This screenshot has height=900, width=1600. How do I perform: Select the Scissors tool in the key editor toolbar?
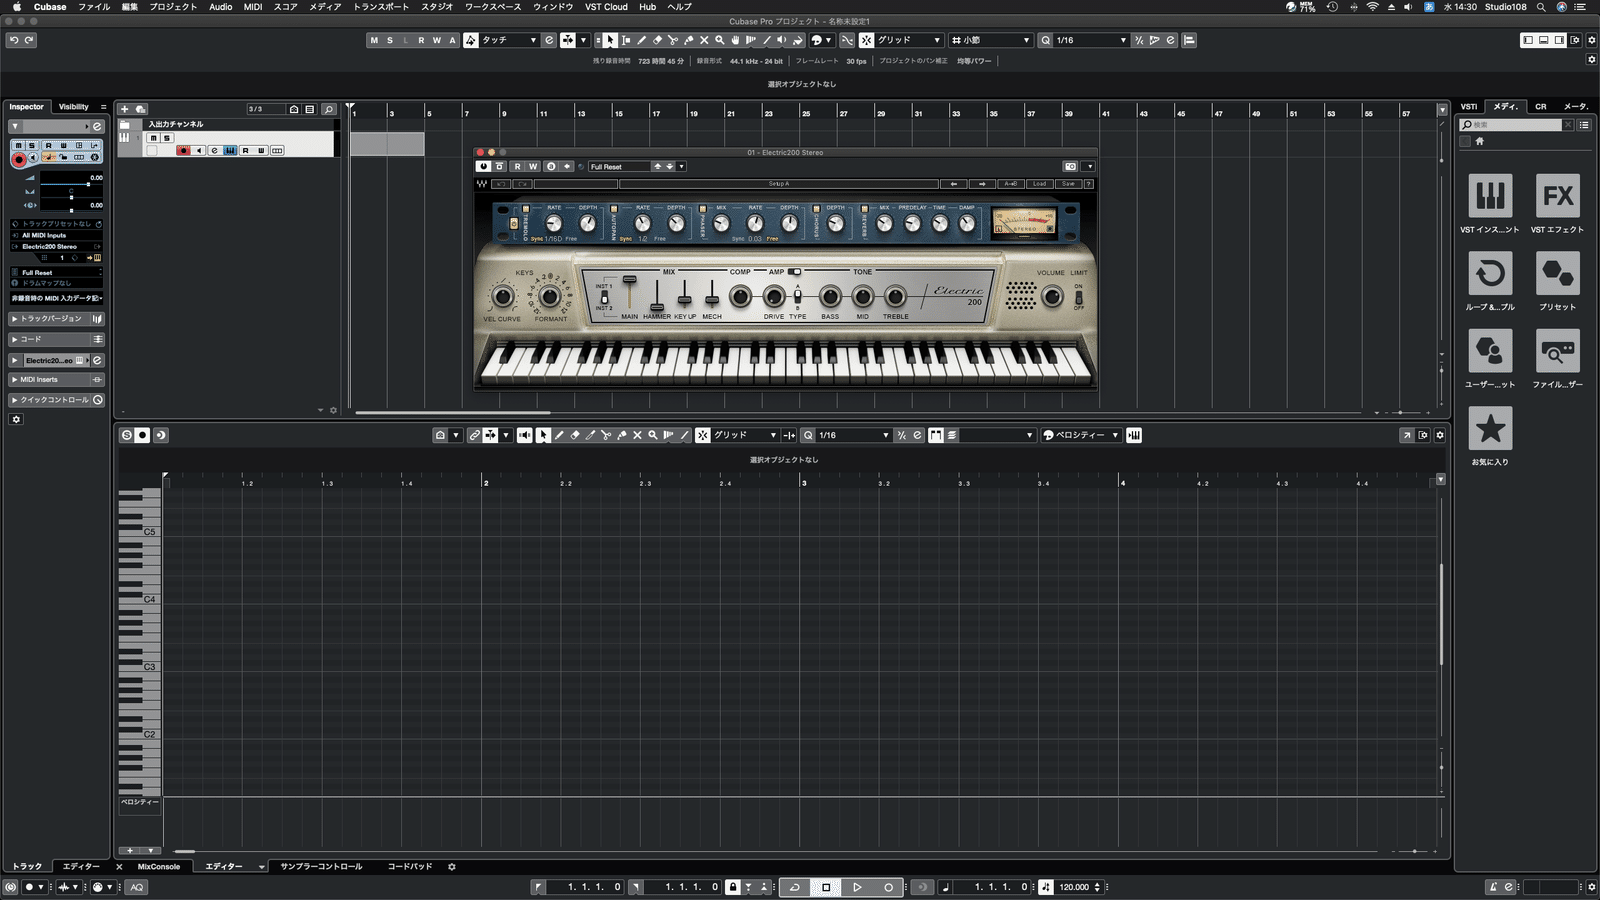pyautogui.click(x=606, y=435)
